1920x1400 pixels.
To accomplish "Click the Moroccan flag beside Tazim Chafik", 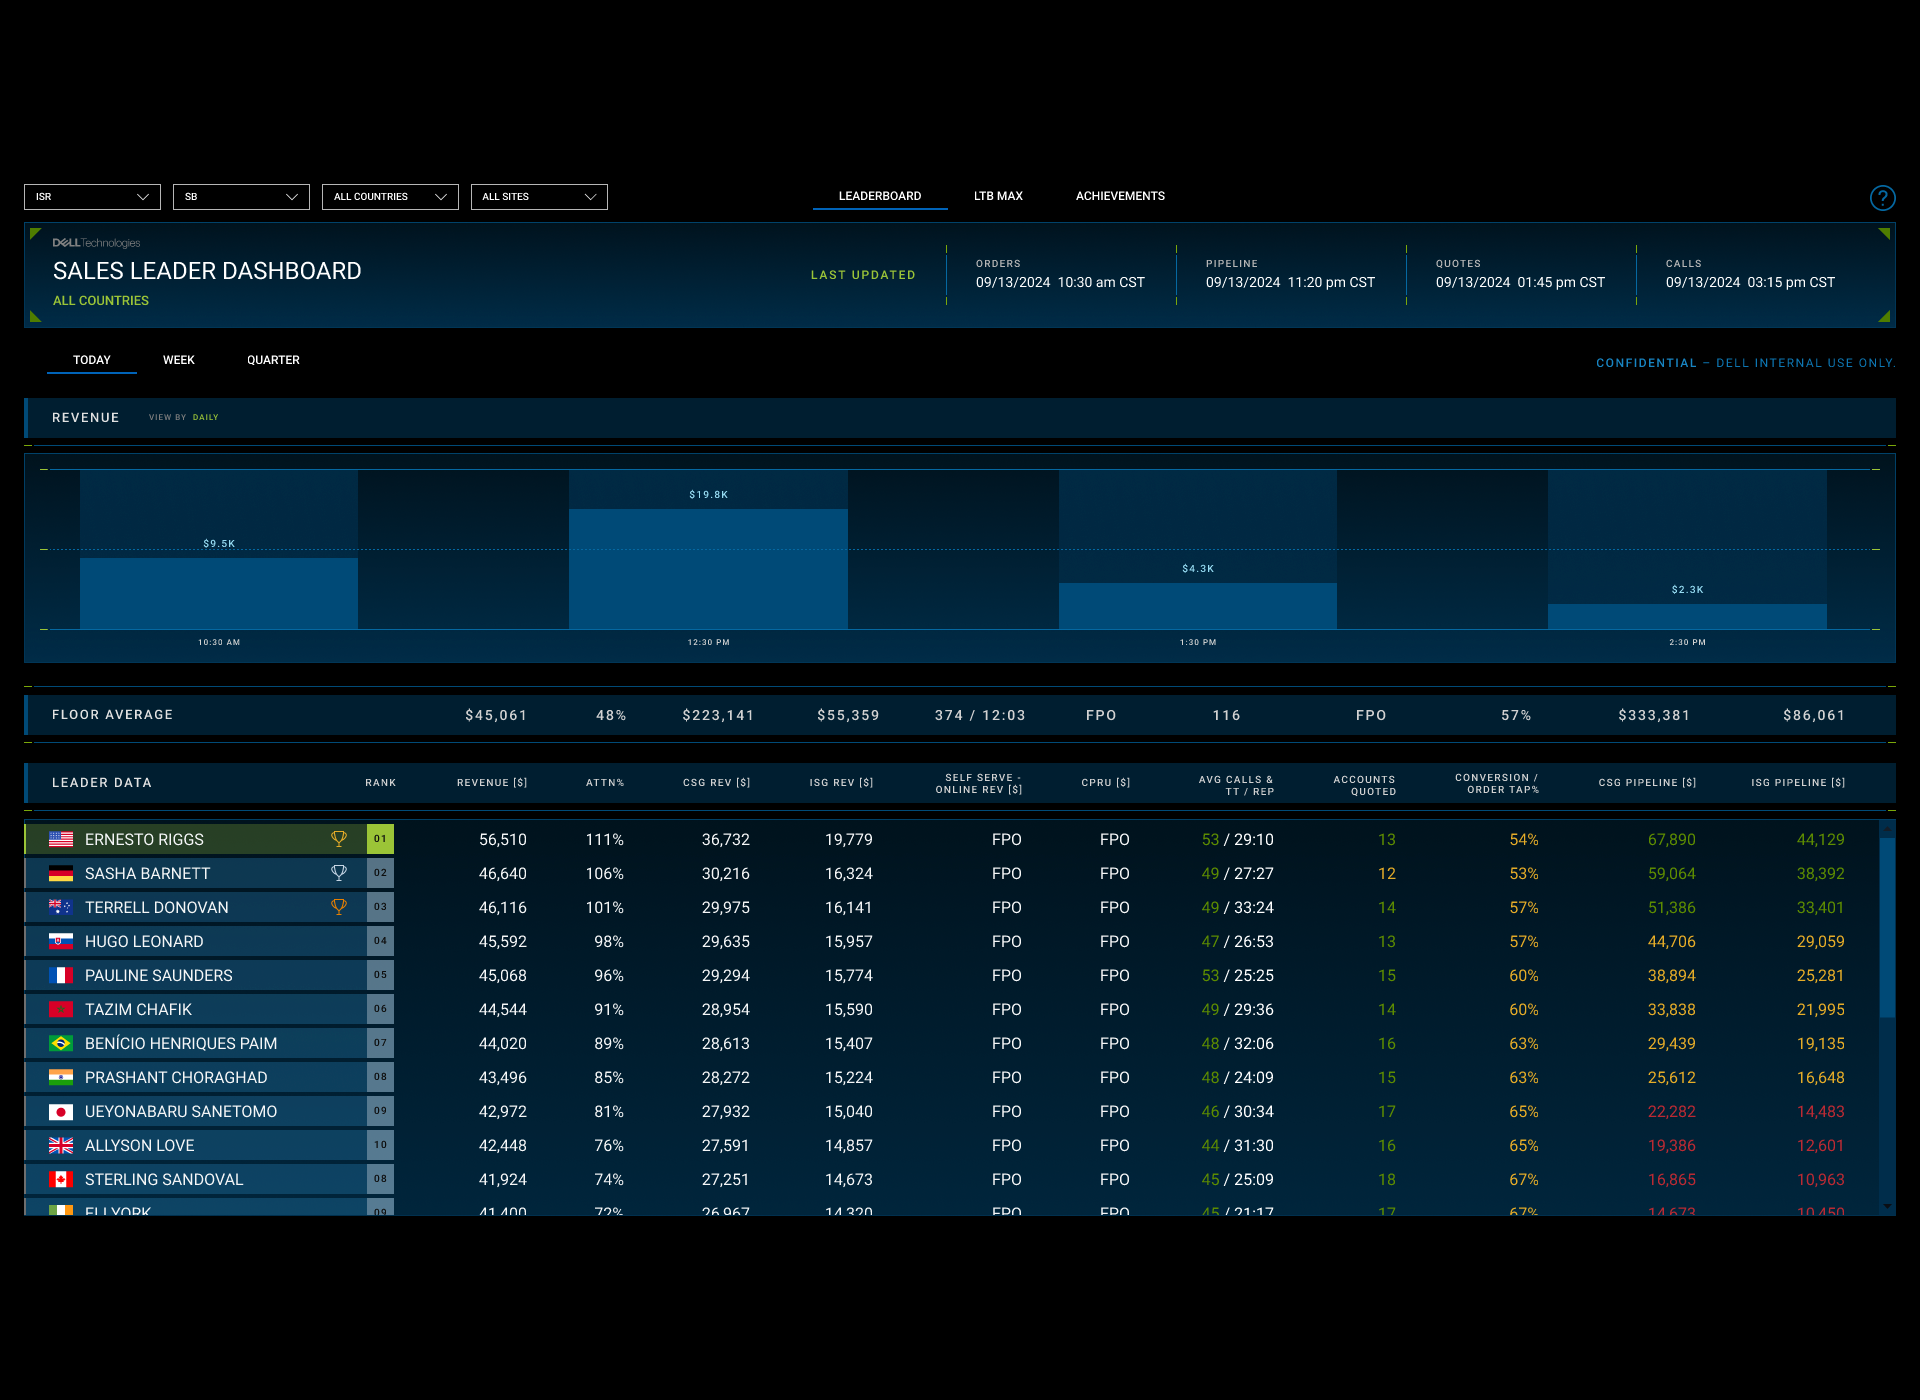I will (x=61, y=1010).
